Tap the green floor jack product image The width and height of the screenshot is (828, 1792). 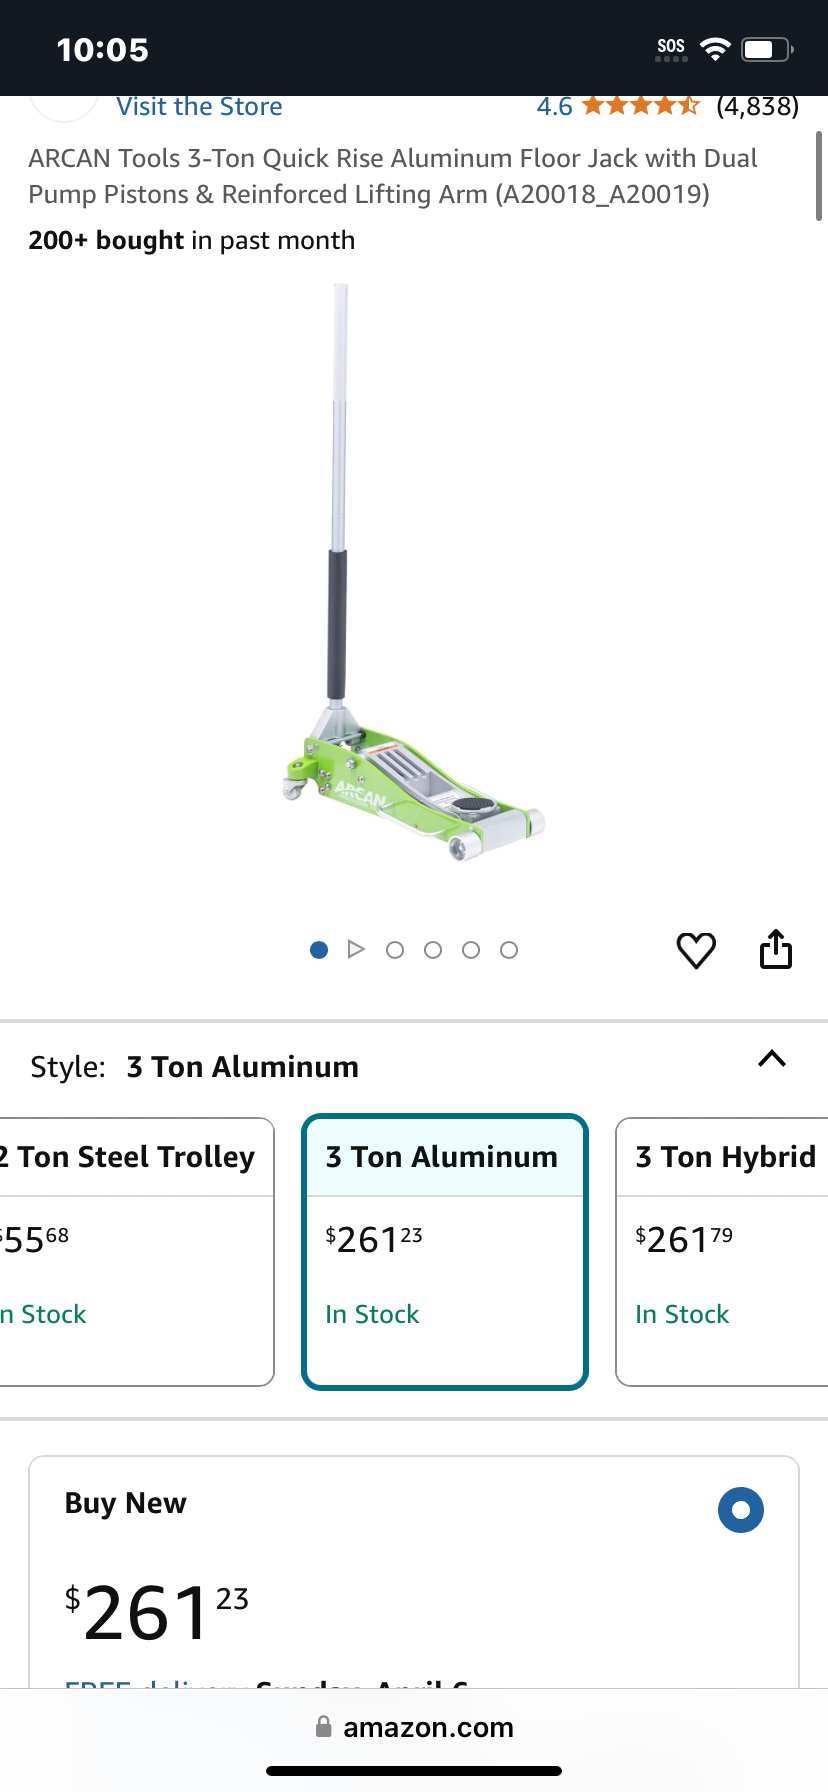point(414,575)
